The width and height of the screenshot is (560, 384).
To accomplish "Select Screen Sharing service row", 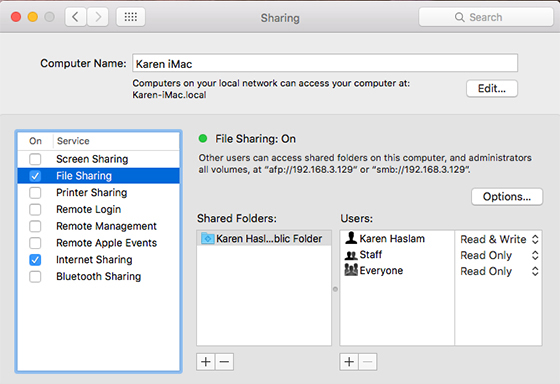I will [99, 159].
